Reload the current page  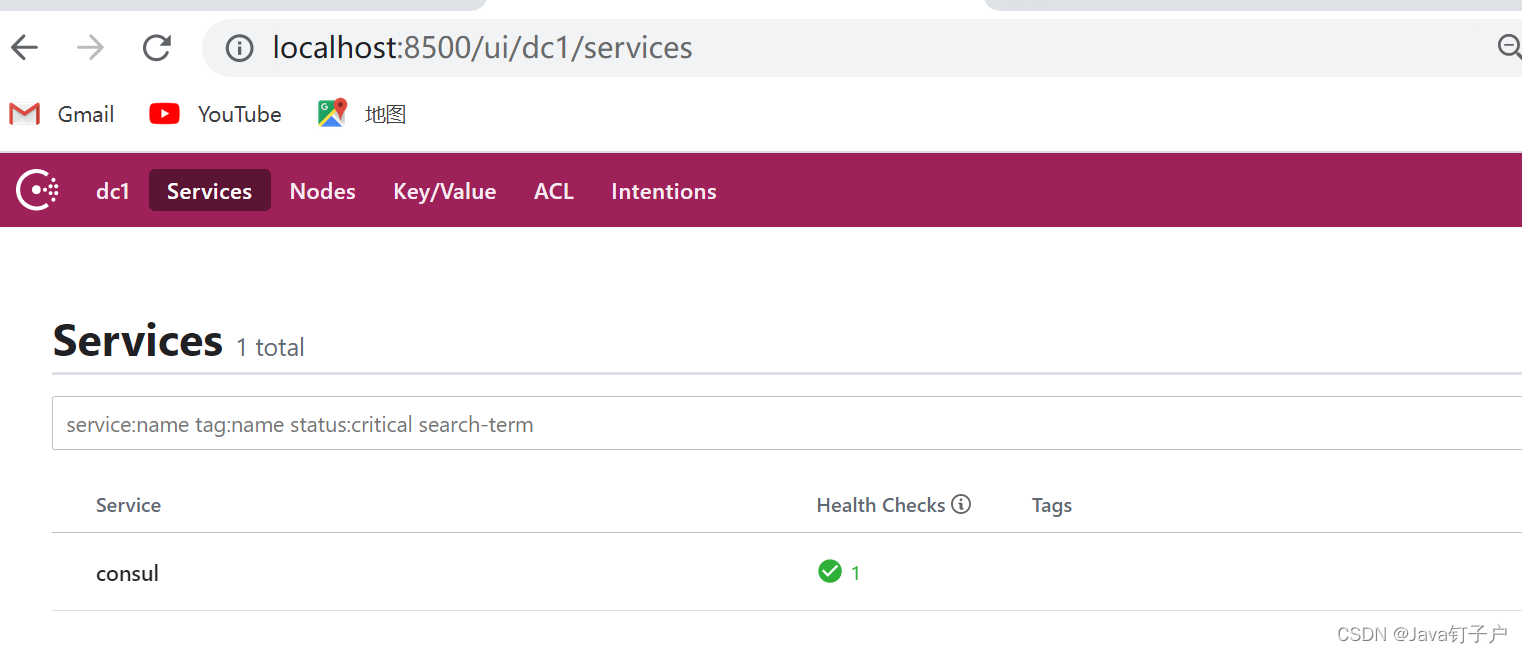(157, 47)
